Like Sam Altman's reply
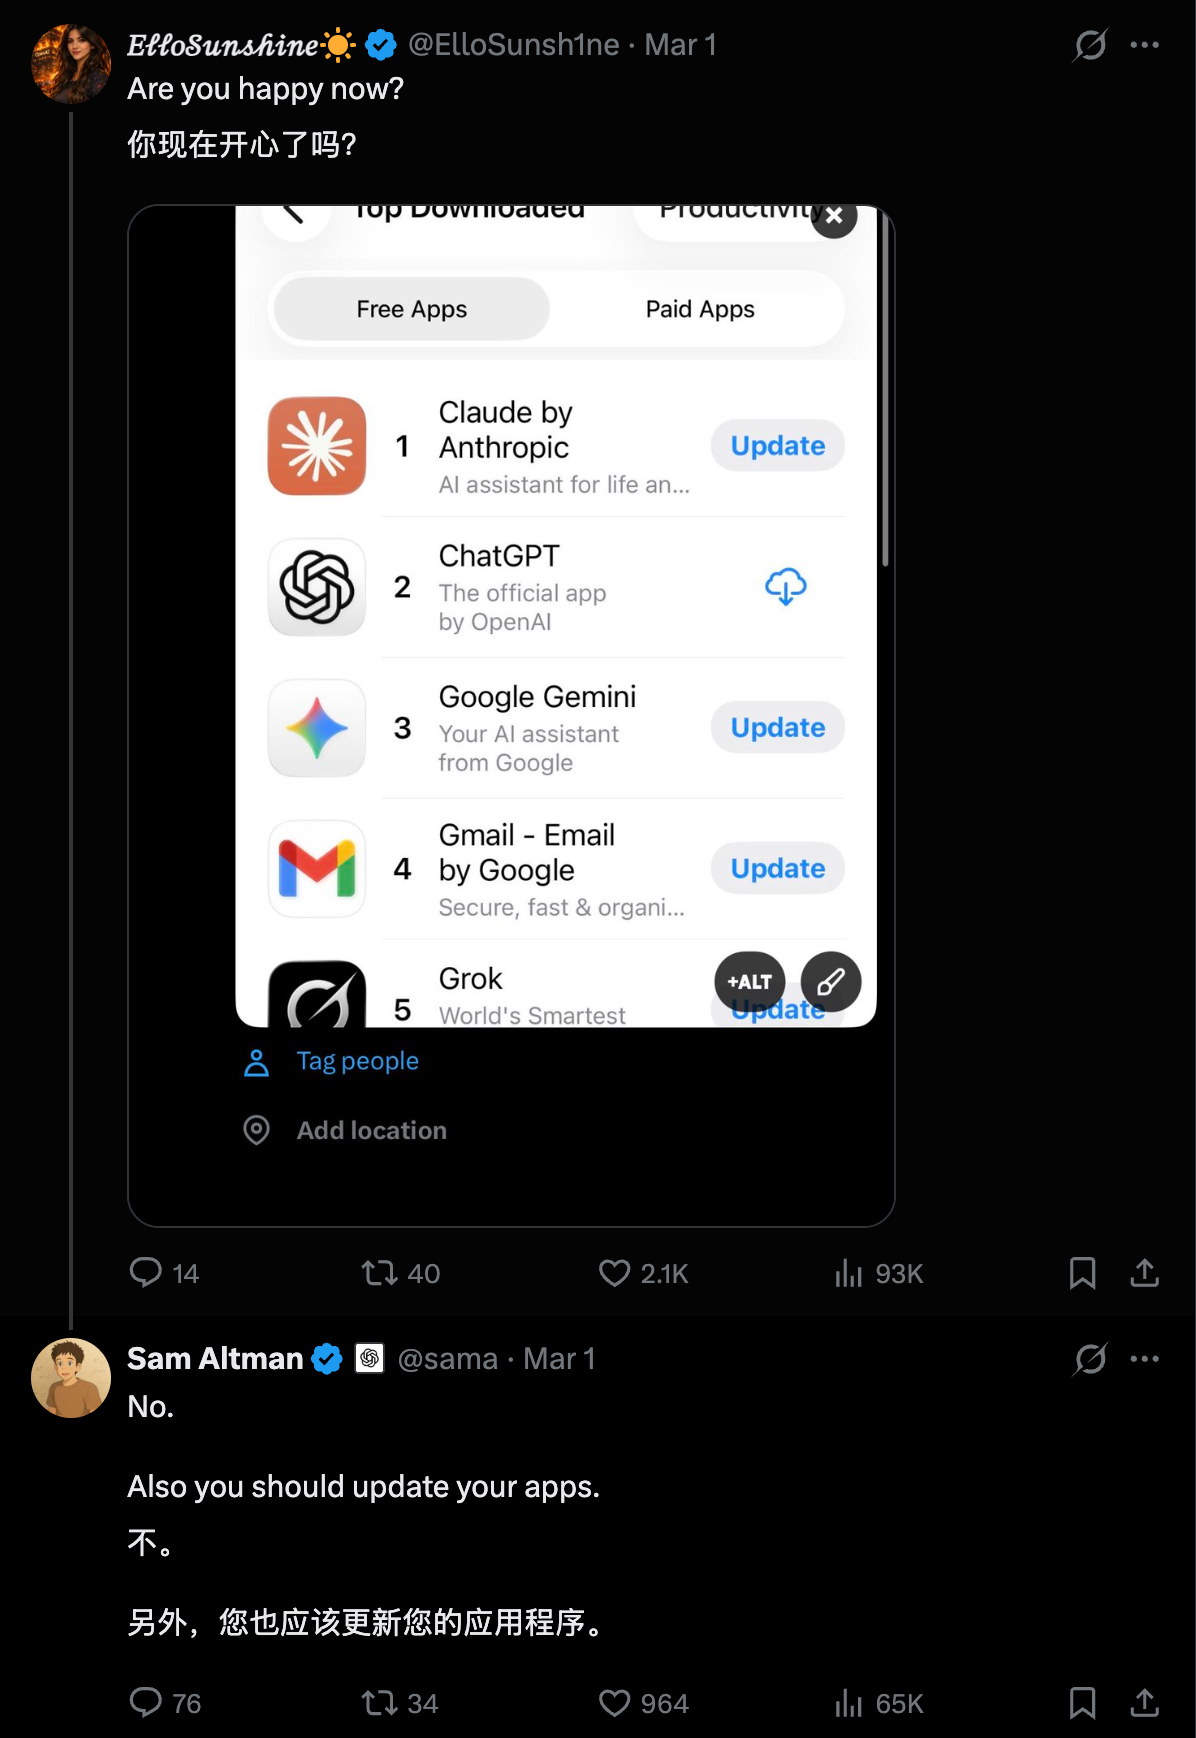The image size is (1196, 1738). [x=614, y=1702]
